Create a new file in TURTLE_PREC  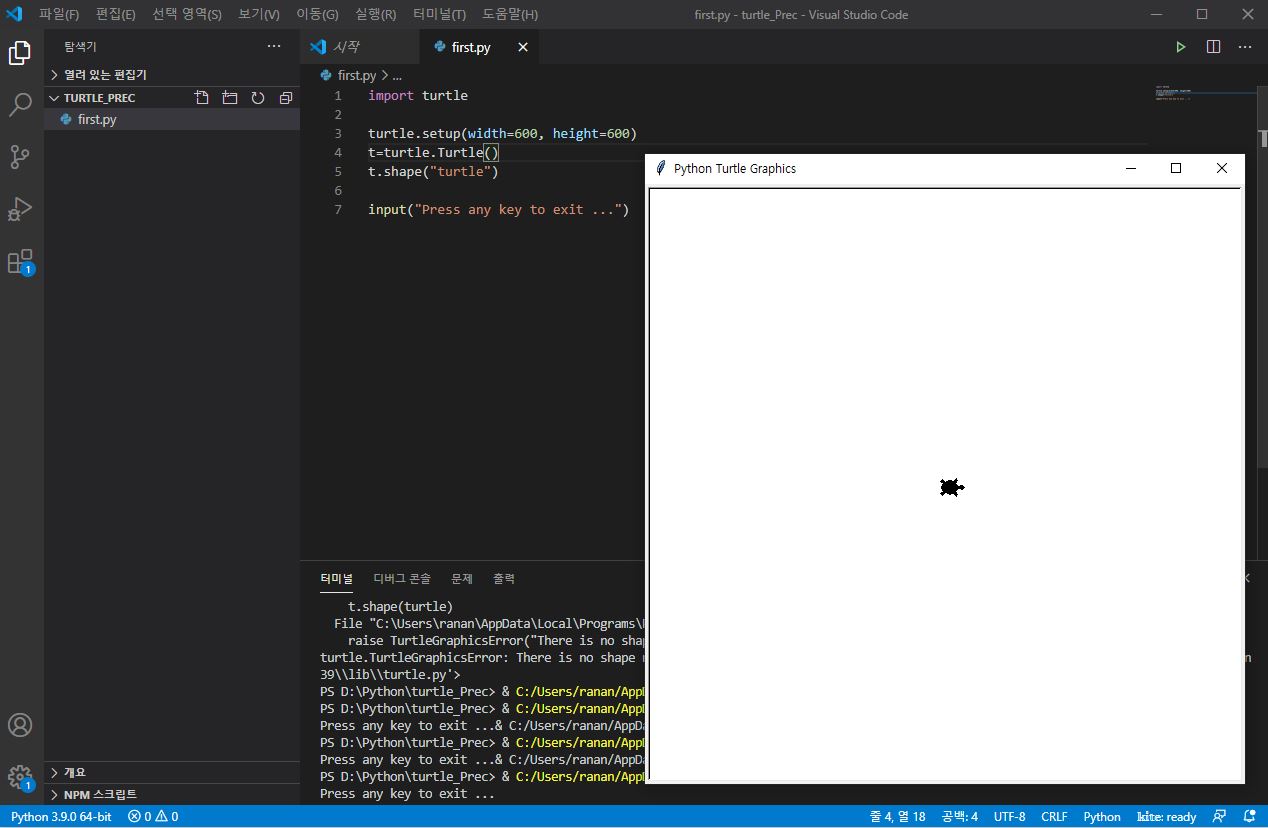pyautogui.click(x=202, y=98)
